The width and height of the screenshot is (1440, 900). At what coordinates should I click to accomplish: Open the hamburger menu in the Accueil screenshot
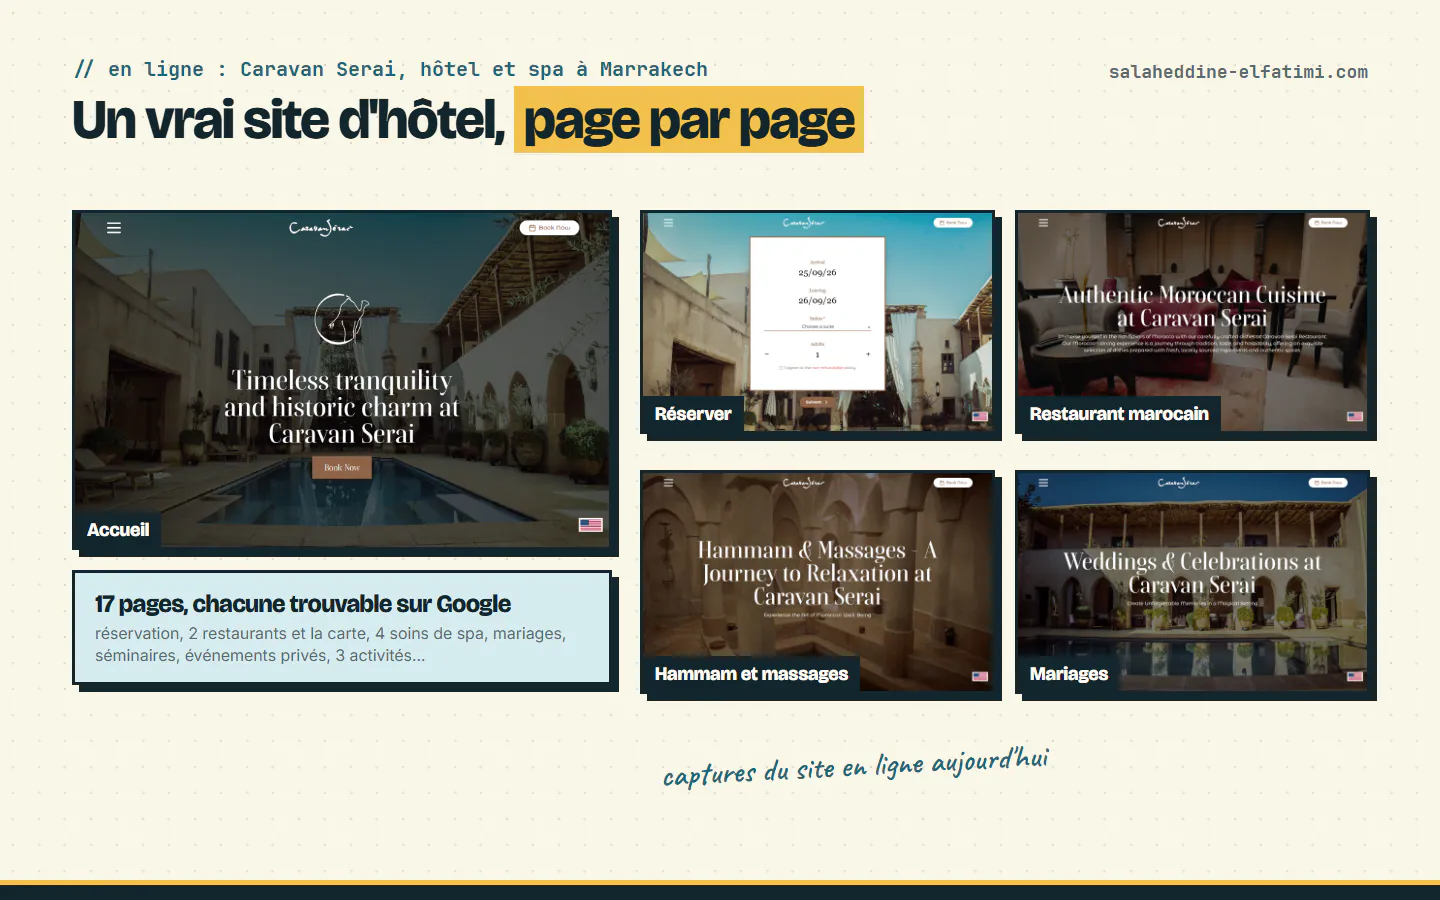[x=114, y=228]
